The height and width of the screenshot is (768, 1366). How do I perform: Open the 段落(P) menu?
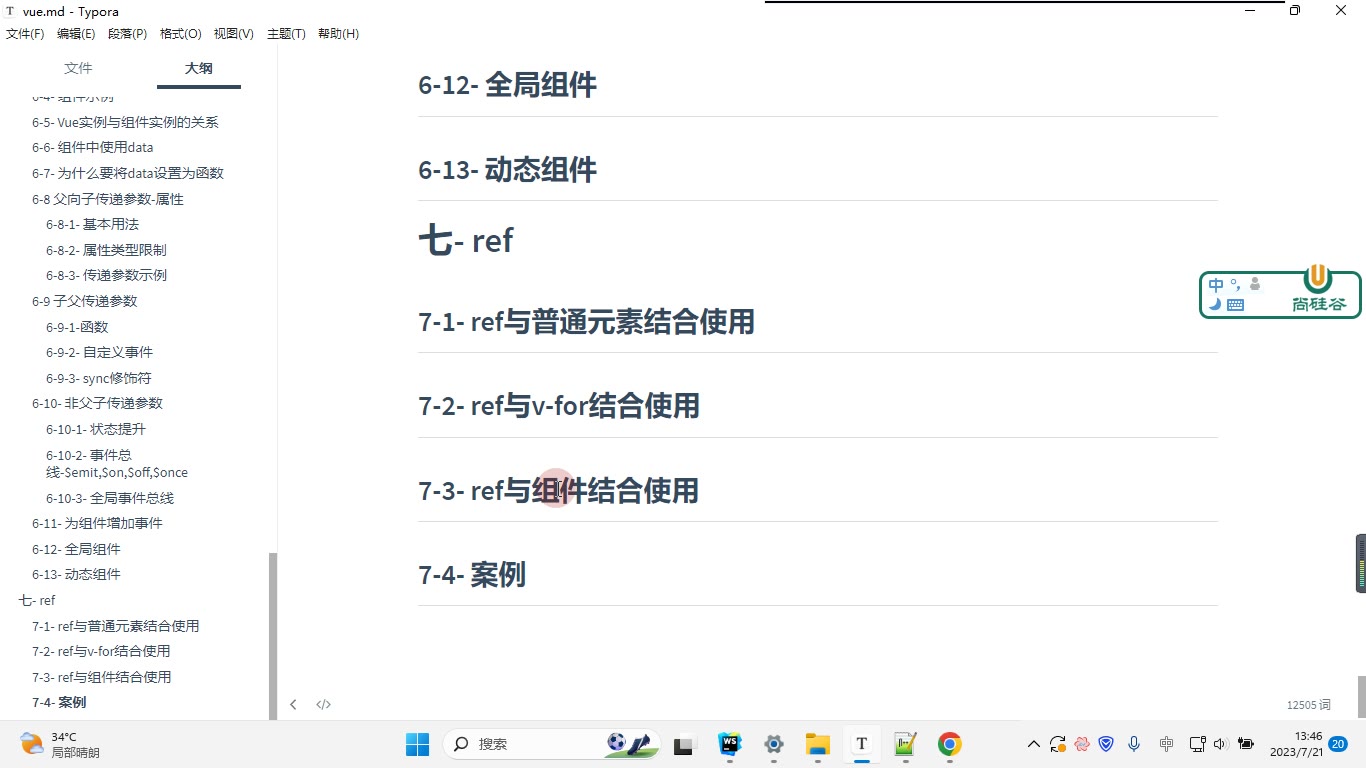coord(127,34)
